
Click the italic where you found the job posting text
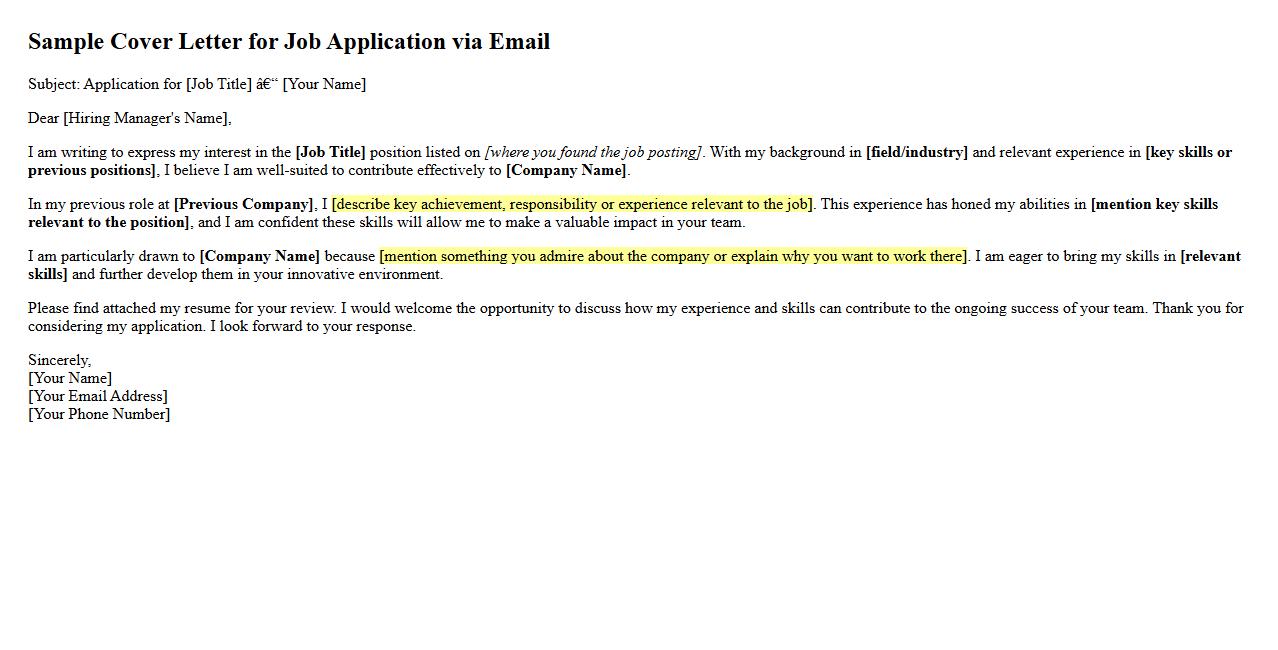(x=594, y=152)
